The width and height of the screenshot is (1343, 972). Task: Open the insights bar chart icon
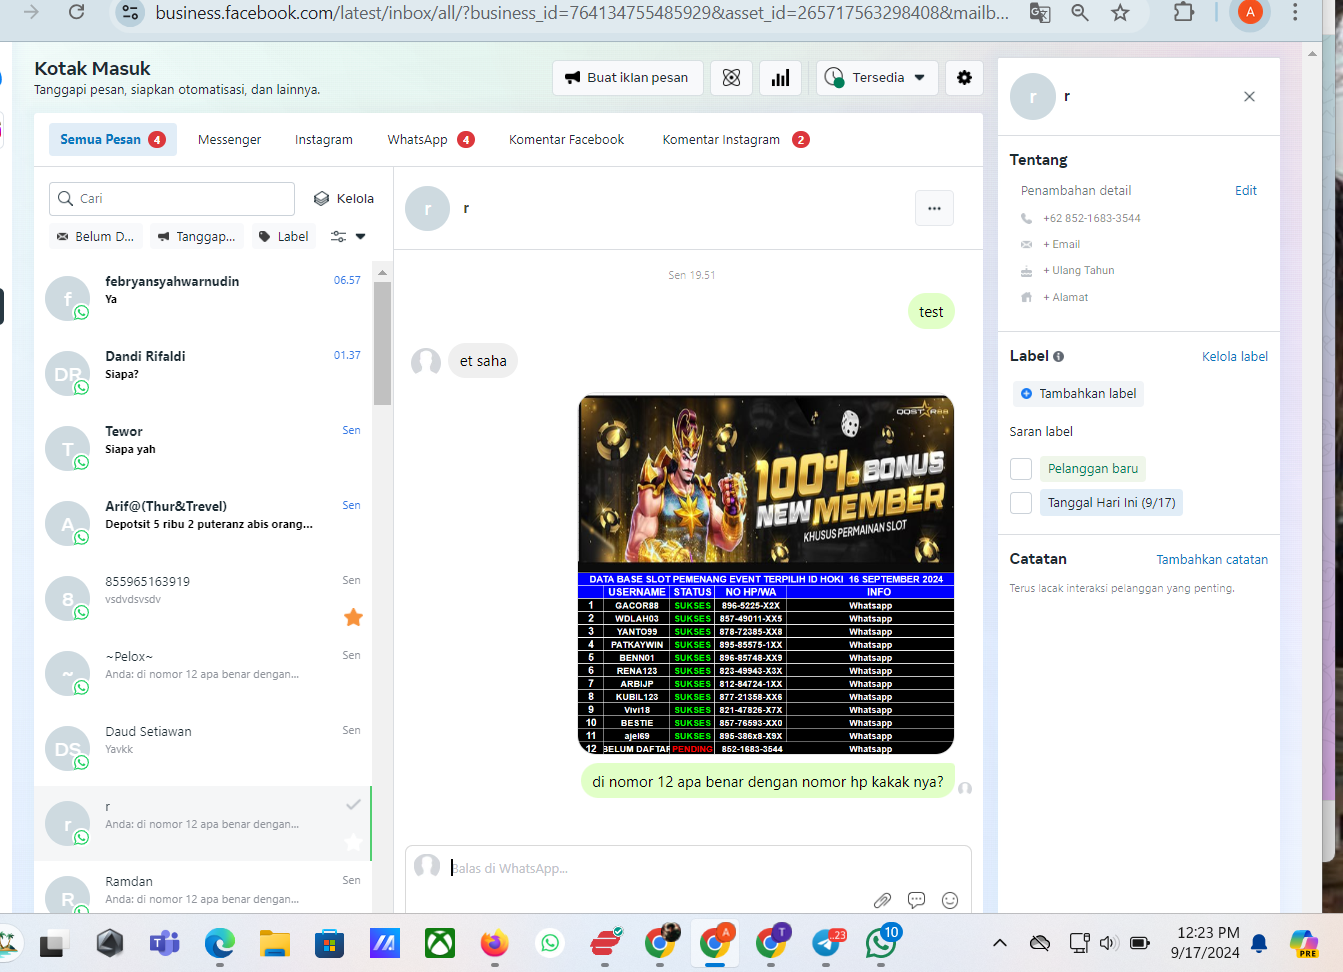click(781, 78)
